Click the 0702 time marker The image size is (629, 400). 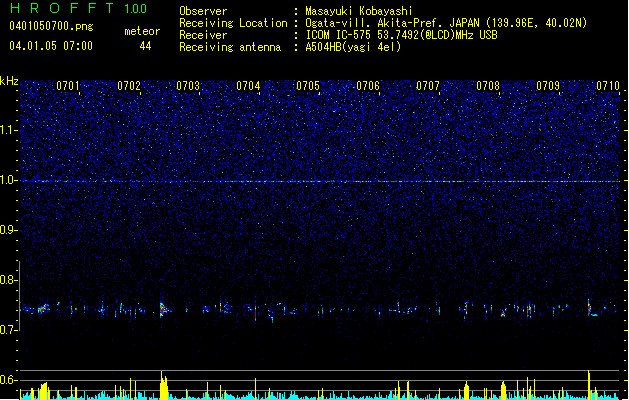tap(129, 86)
